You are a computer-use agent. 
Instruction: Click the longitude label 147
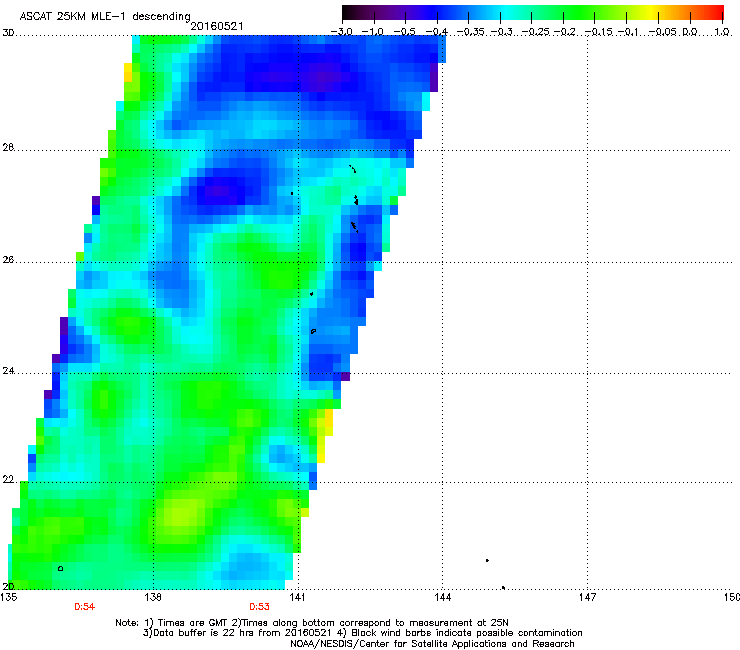pyautogui.click(x=588, y=597)
